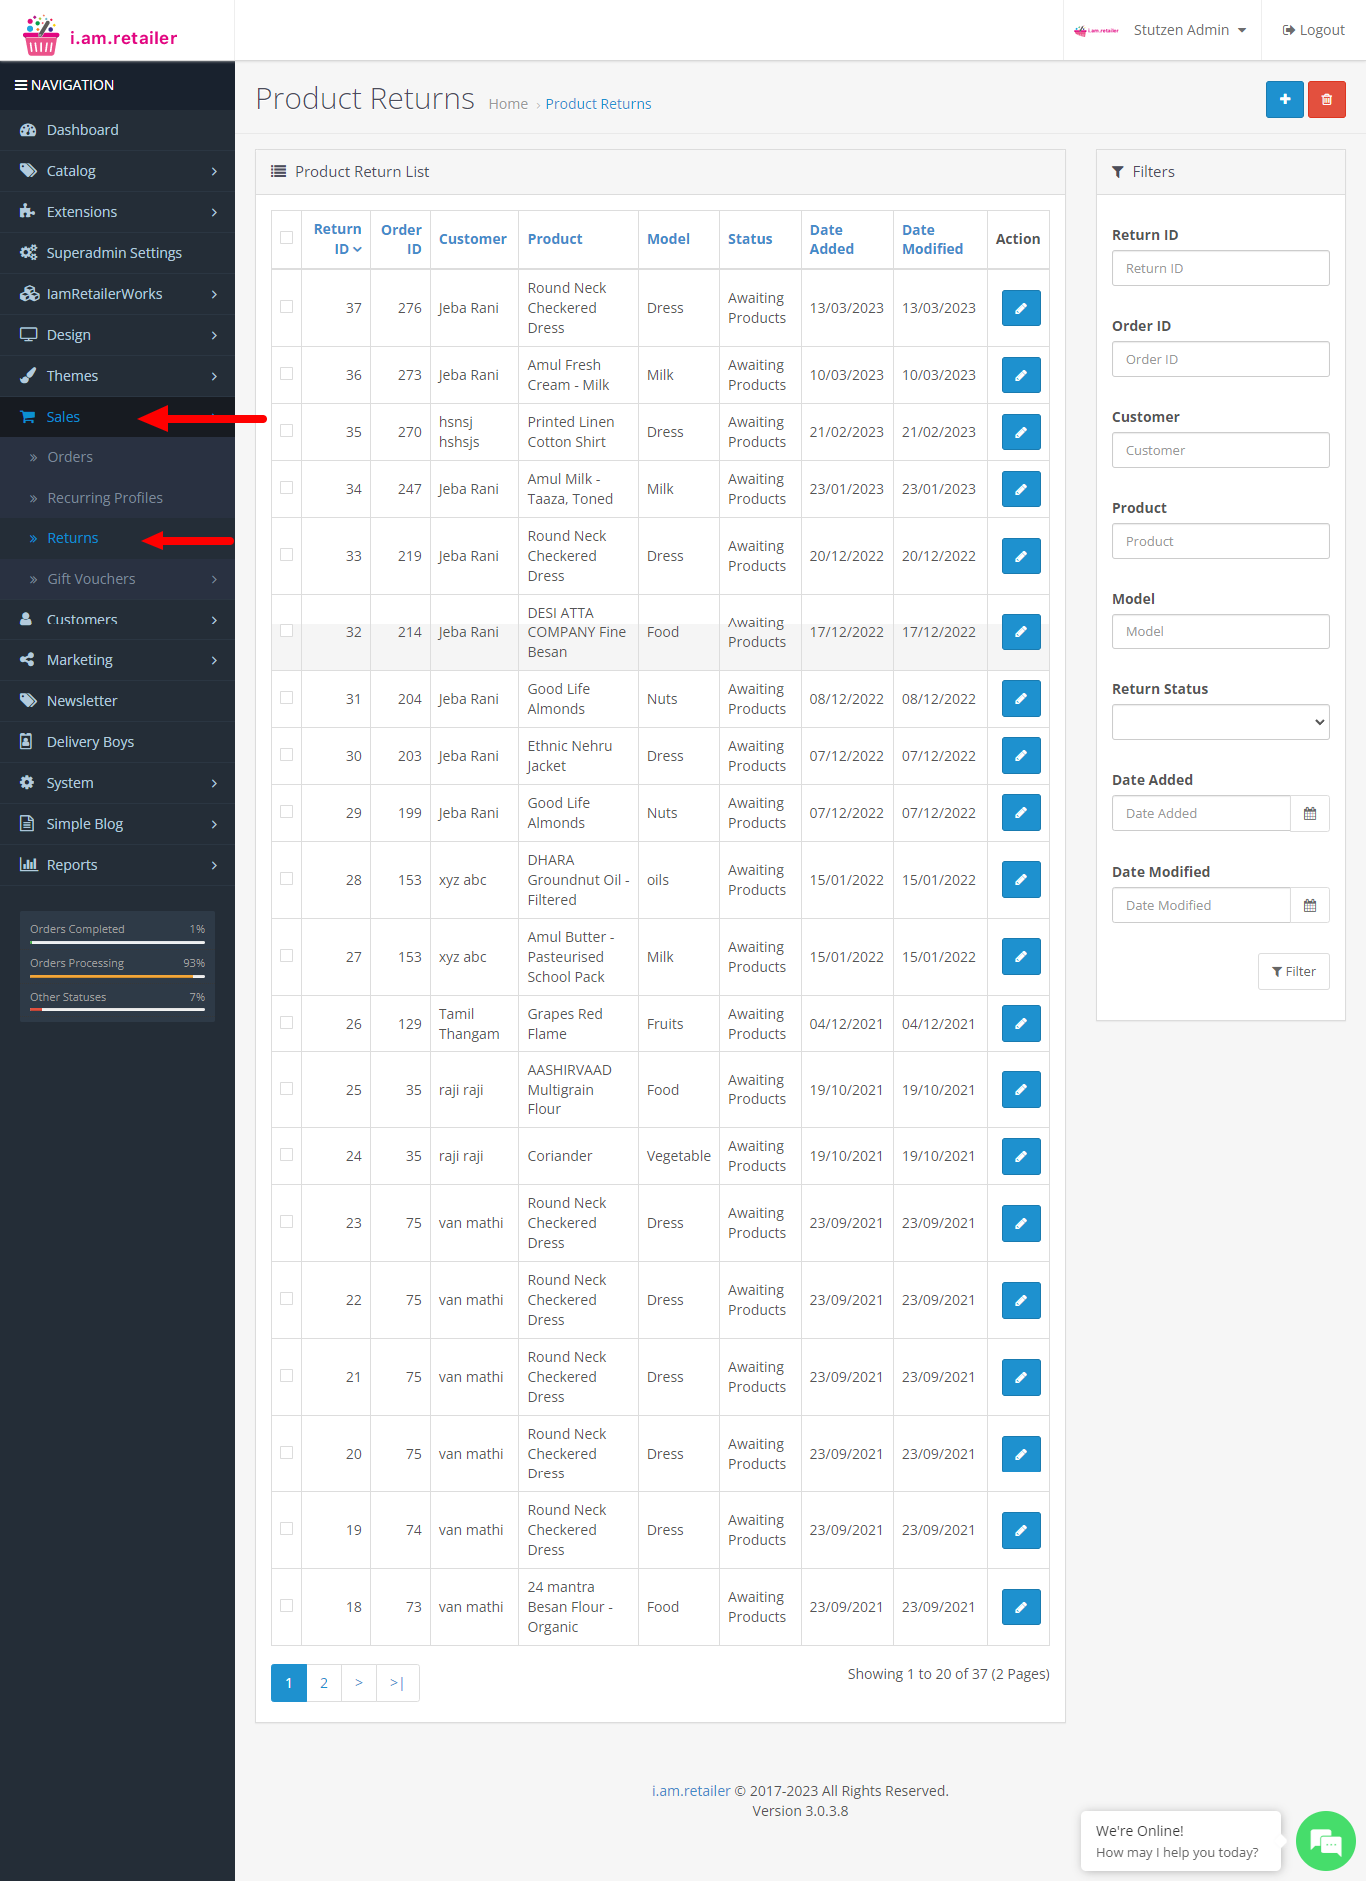Expand the IamRetailerWorks menu
The image size is (1366, 1881).
tap(117, 294)
